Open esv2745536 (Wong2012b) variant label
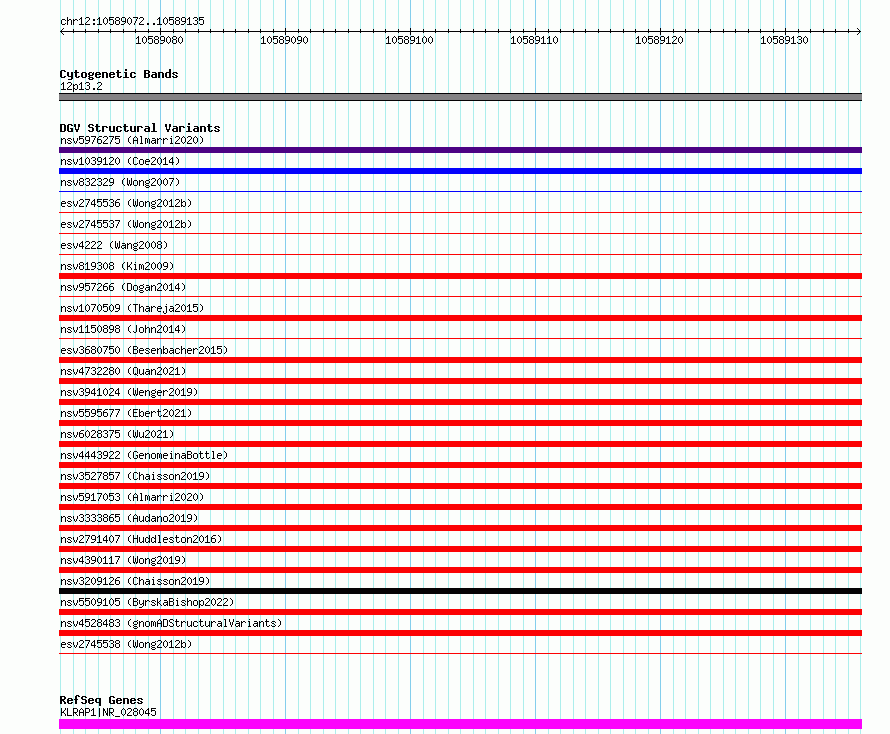Image resolution: width=890 pixels, height=734 pixels. point(126,203)
